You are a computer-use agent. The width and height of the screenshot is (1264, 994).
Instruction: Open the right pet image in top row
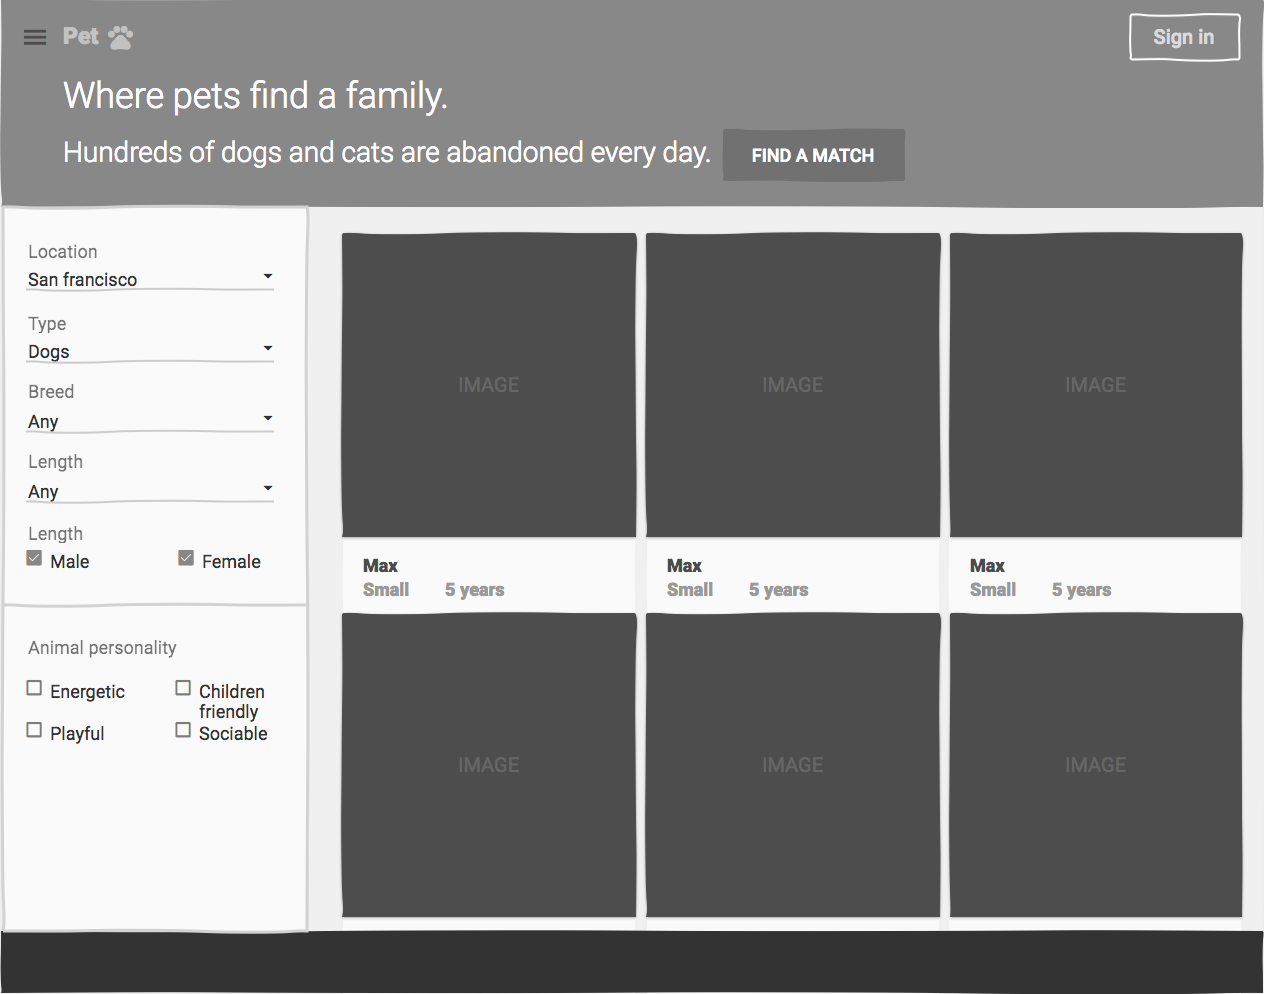1096,385
